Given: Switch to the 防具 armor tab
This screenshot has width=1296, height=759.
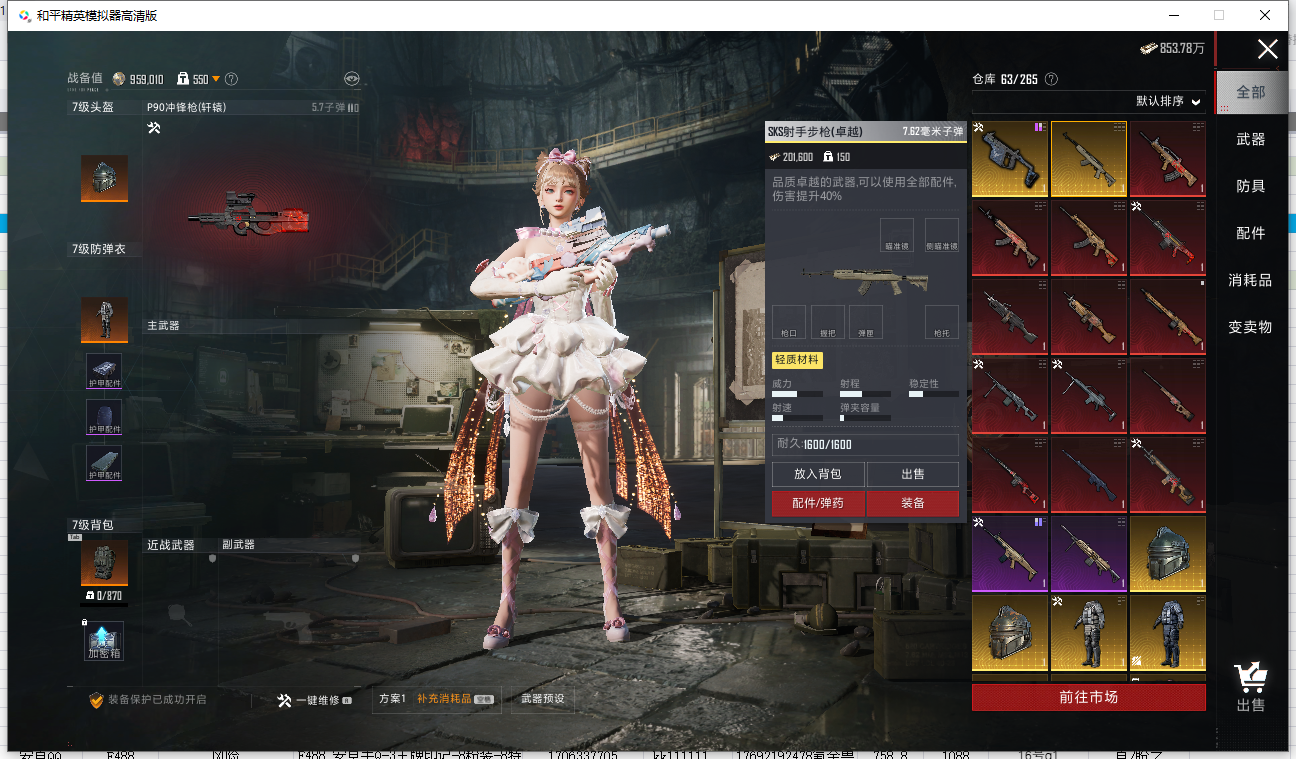Looking at the screenshot, I should click(x=1251, y=186).
